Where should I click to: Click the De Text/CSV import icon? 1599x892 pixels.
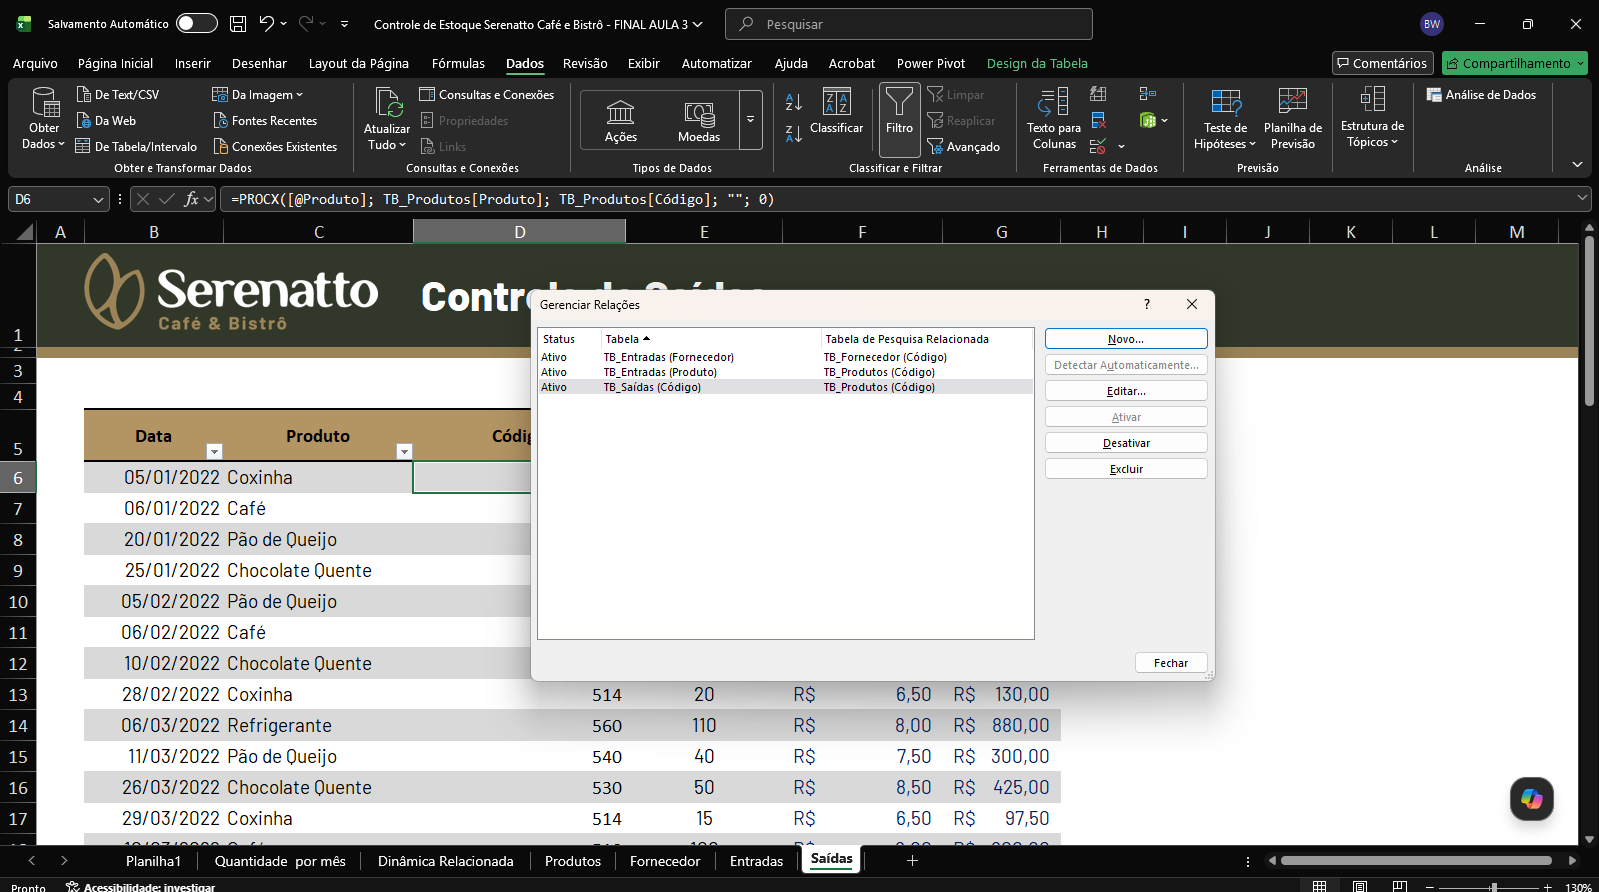point(84,95)
